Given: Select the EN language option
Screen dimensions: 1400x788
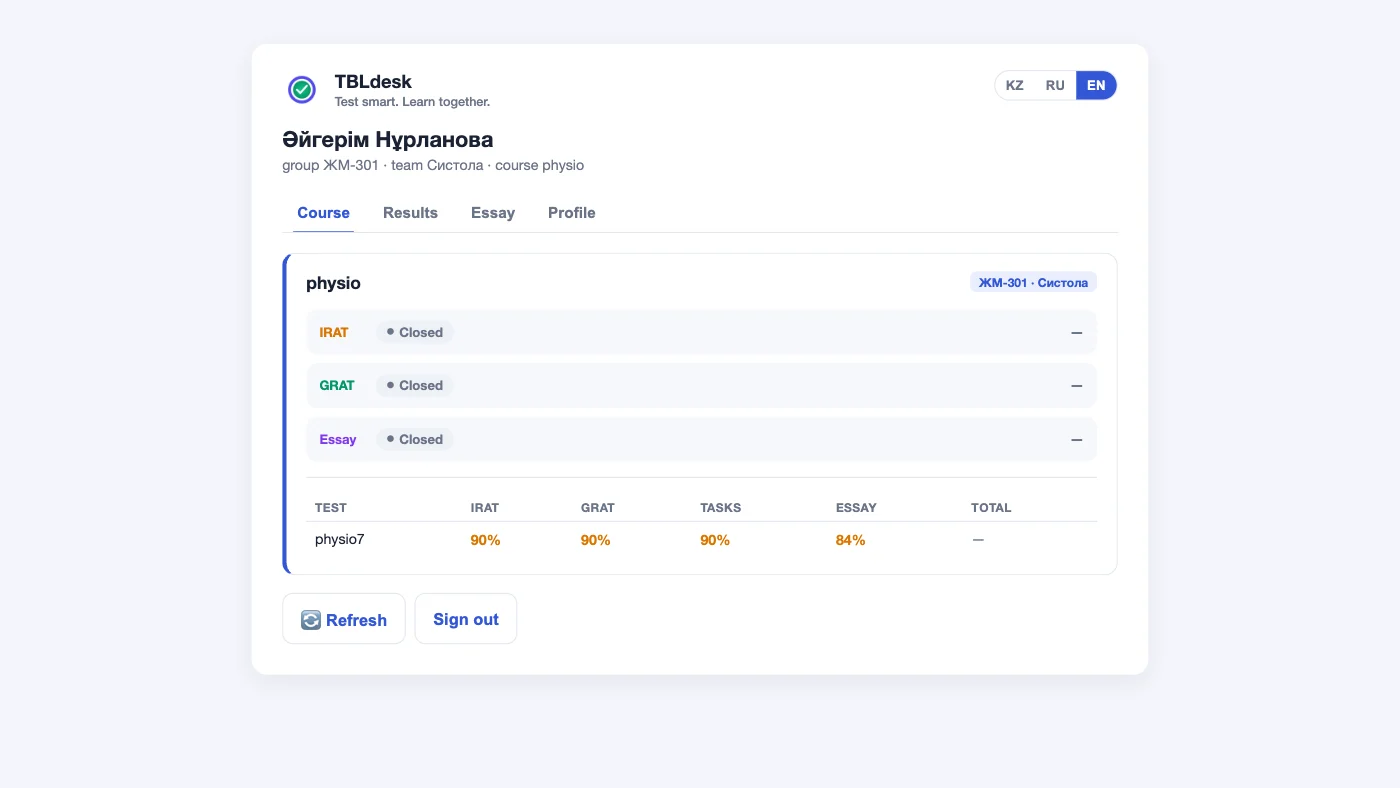Looking at the screenshot, I should (1096, 85).
